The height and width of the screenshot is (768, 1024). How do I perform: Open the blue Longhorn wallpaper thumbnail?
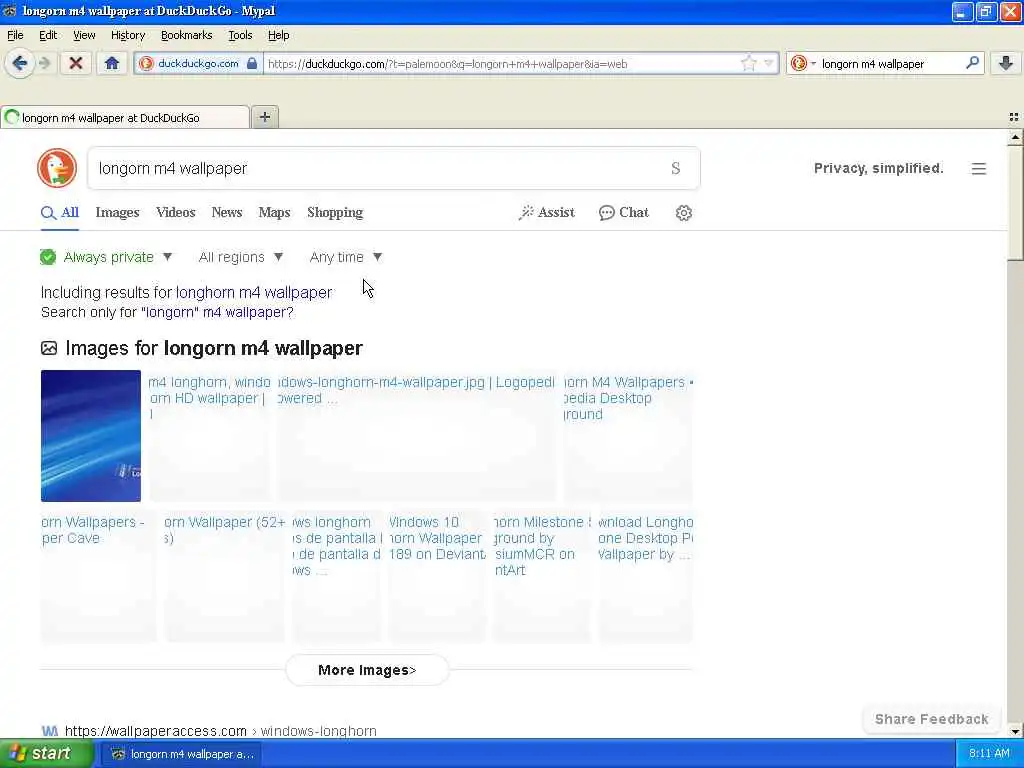click(x=91, y=436)
